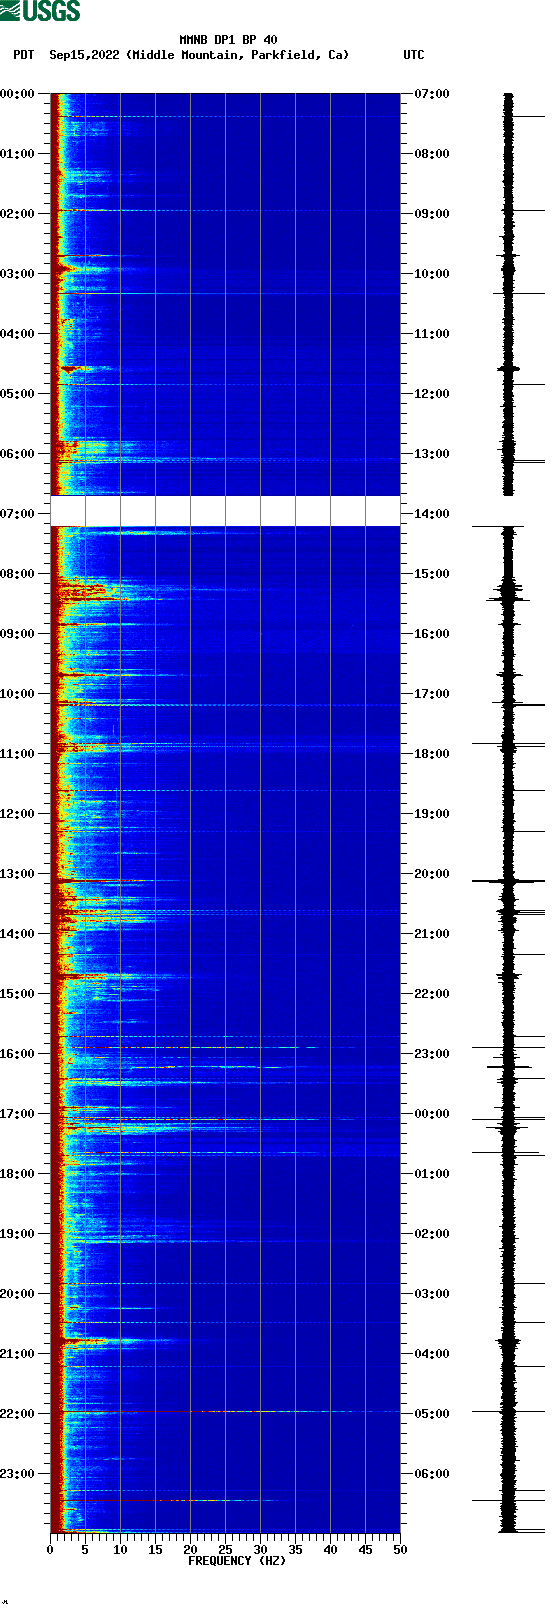
Task: Click the 17:00 UTC time label
Action: [x=432, y=694]
